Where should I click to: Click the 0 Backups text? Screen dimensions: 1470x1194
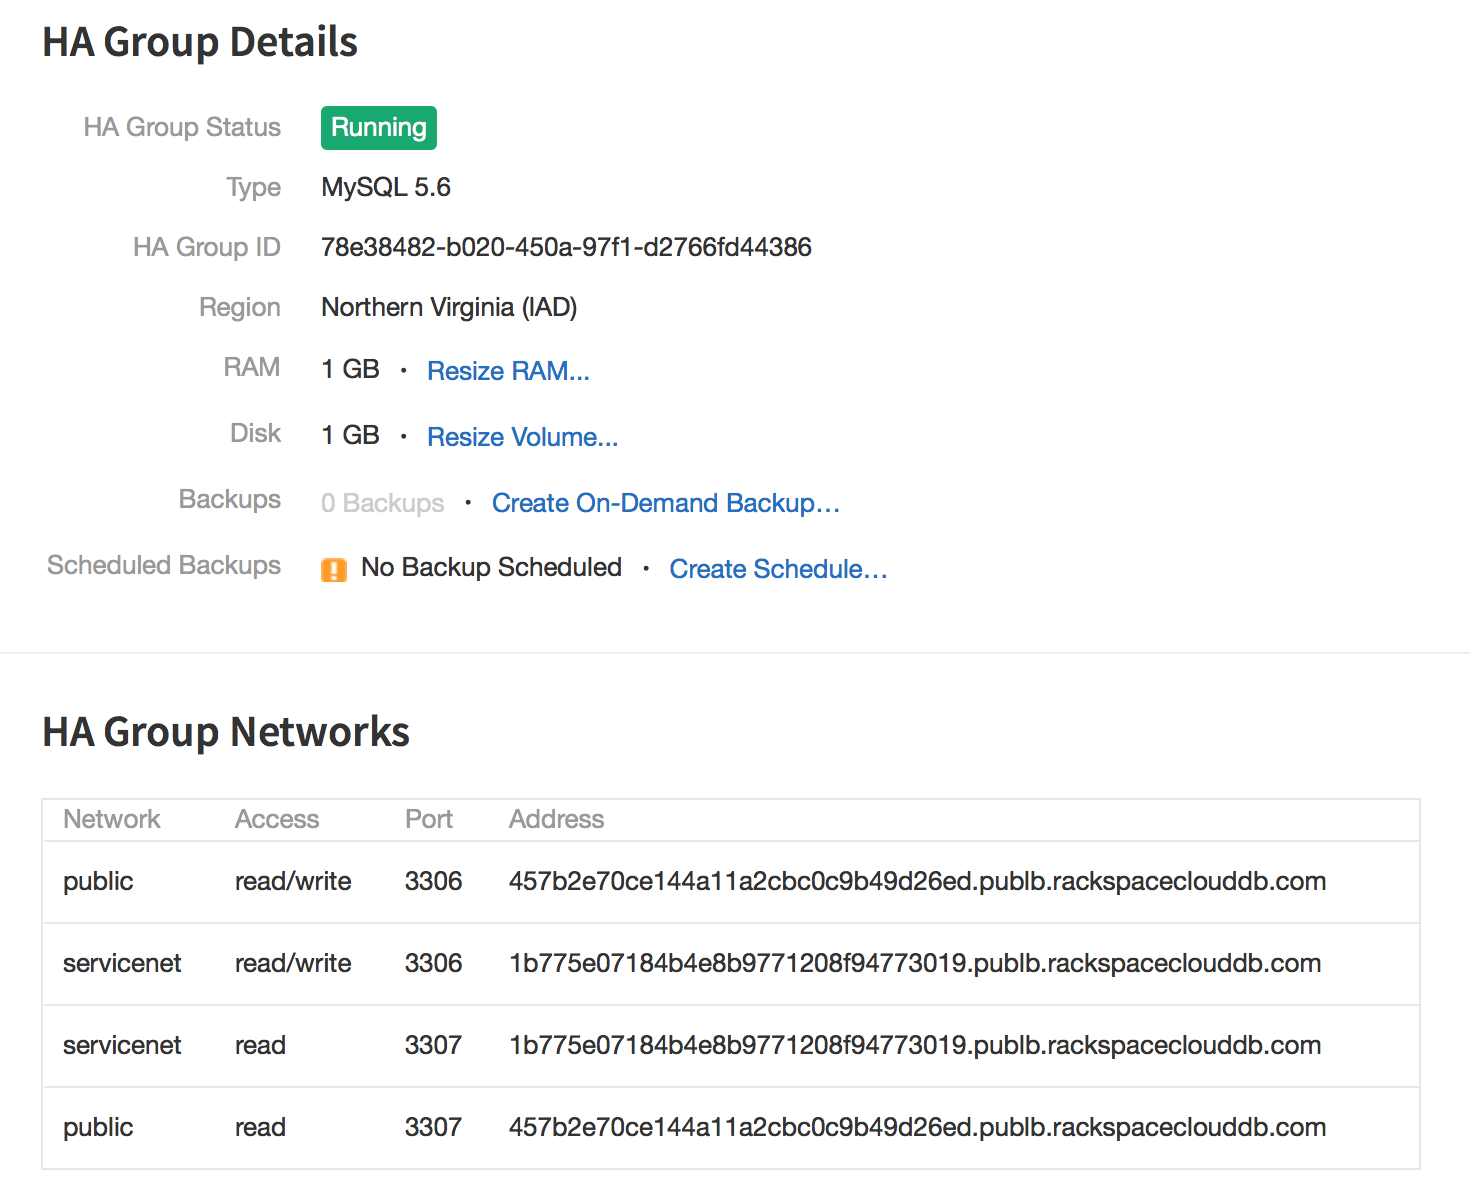click(x=382, y=503)
